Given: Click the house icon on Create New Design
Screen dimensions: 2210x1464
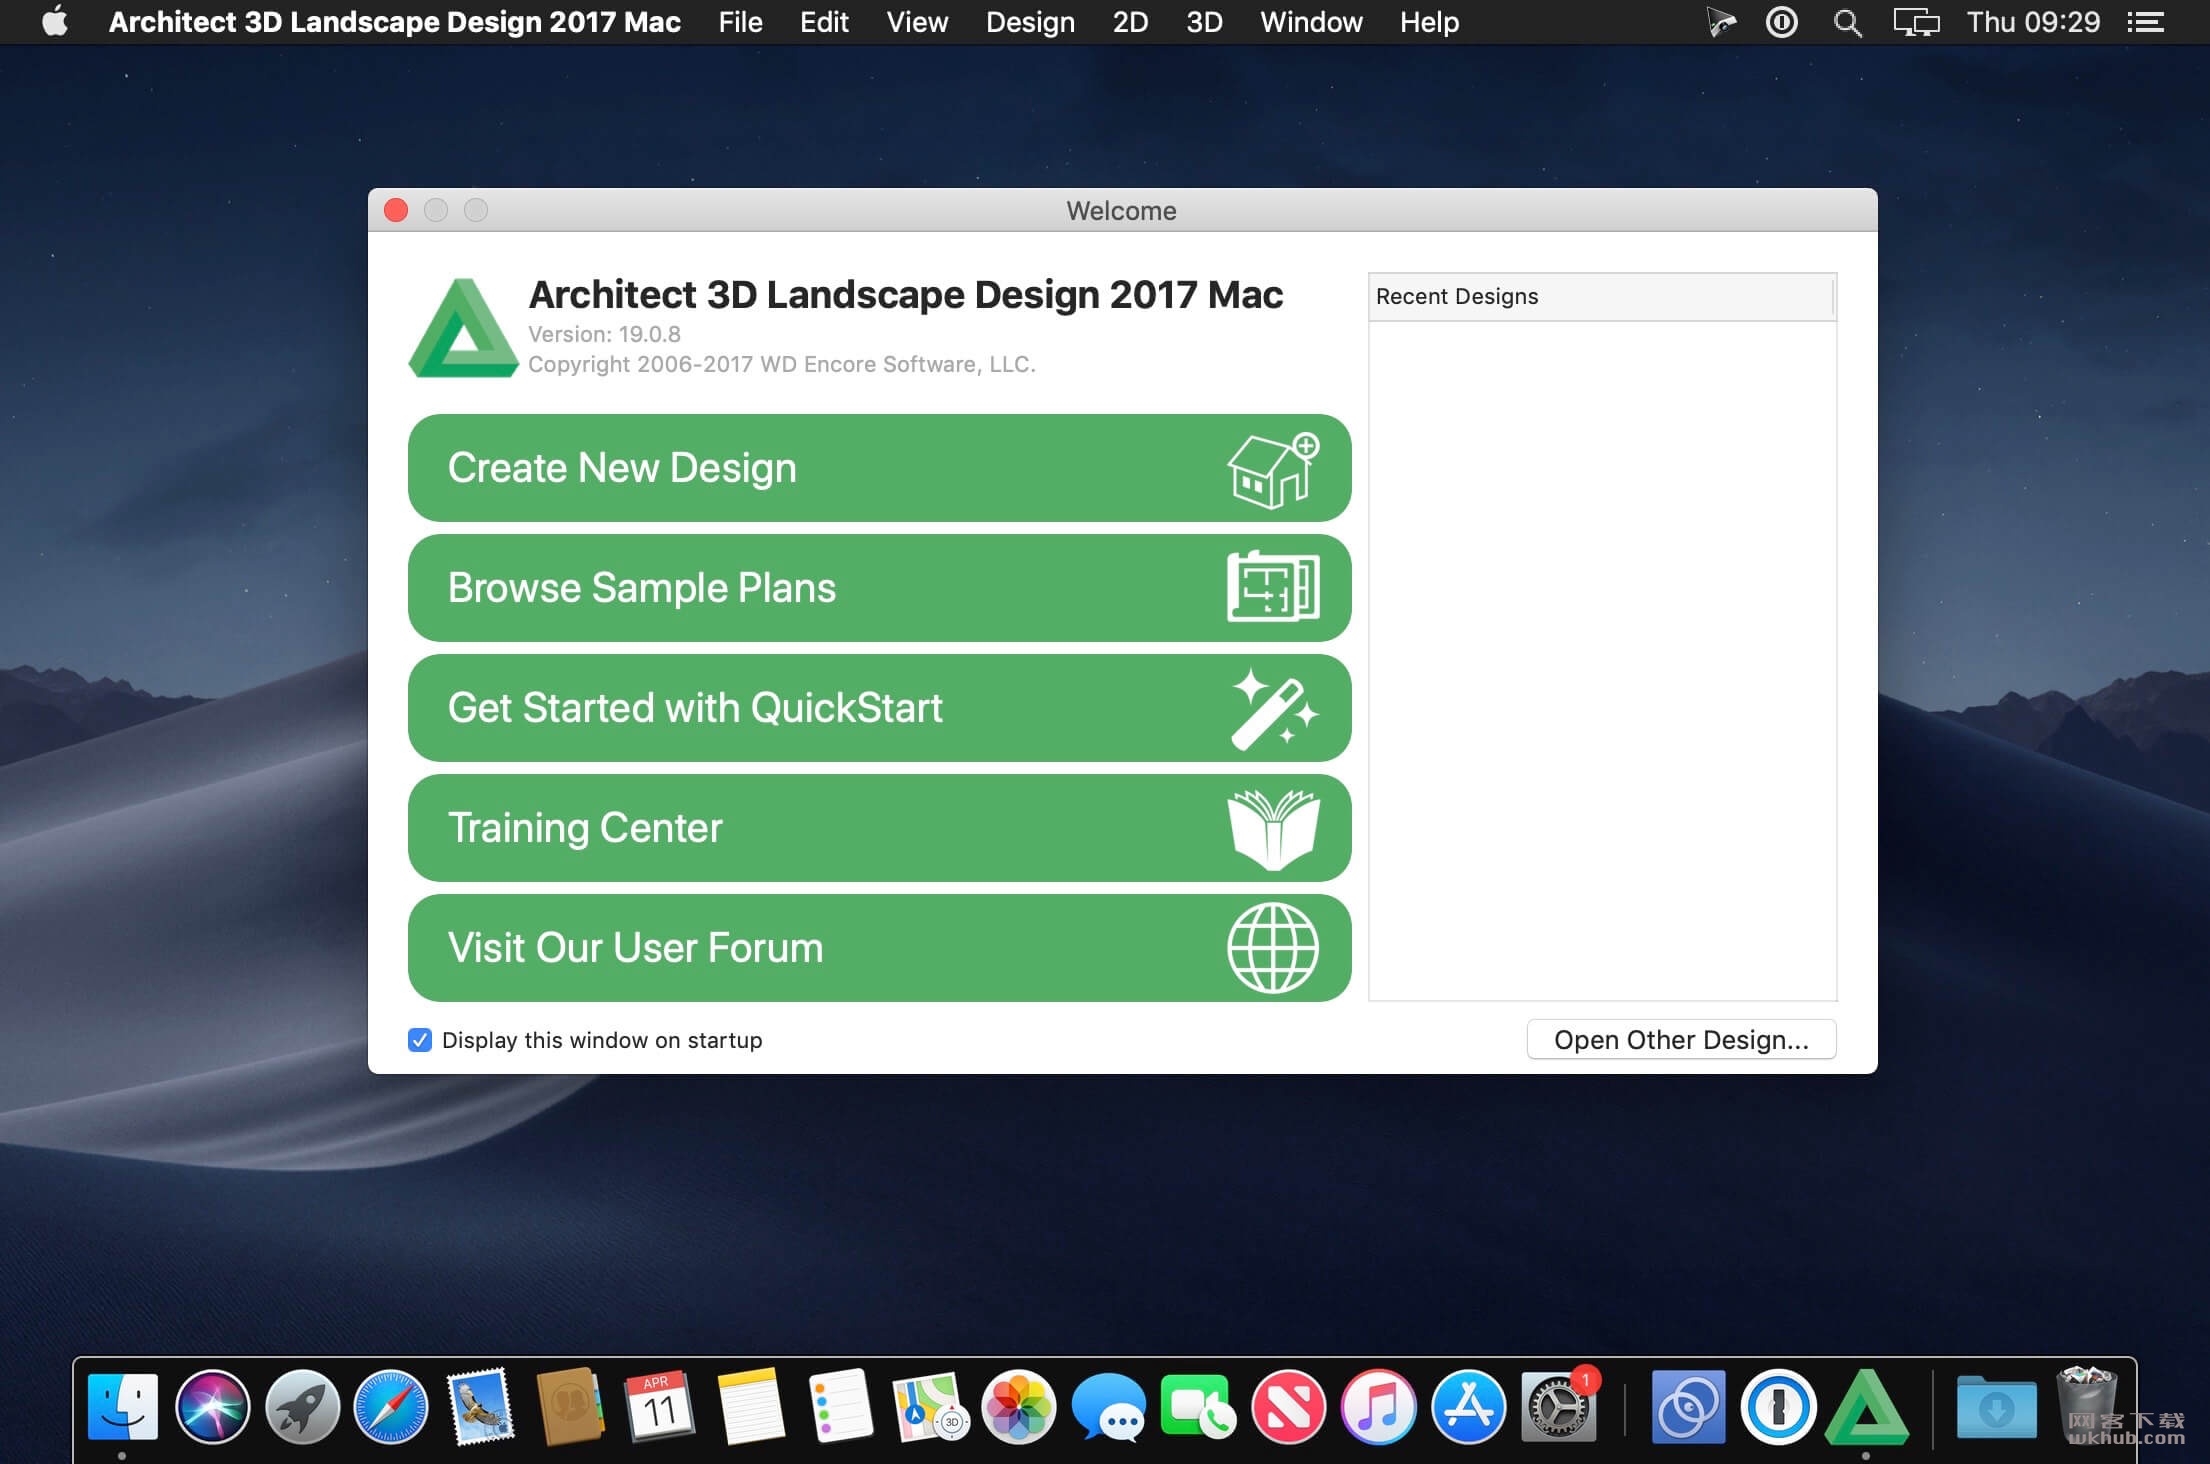Looking at the screenshot, I should [1273, 470].
